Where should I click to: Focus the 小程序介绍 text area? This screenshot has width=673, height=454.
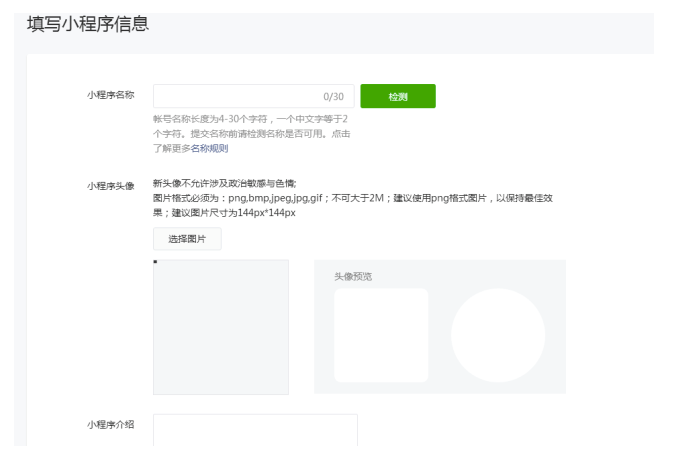point(255,430)
